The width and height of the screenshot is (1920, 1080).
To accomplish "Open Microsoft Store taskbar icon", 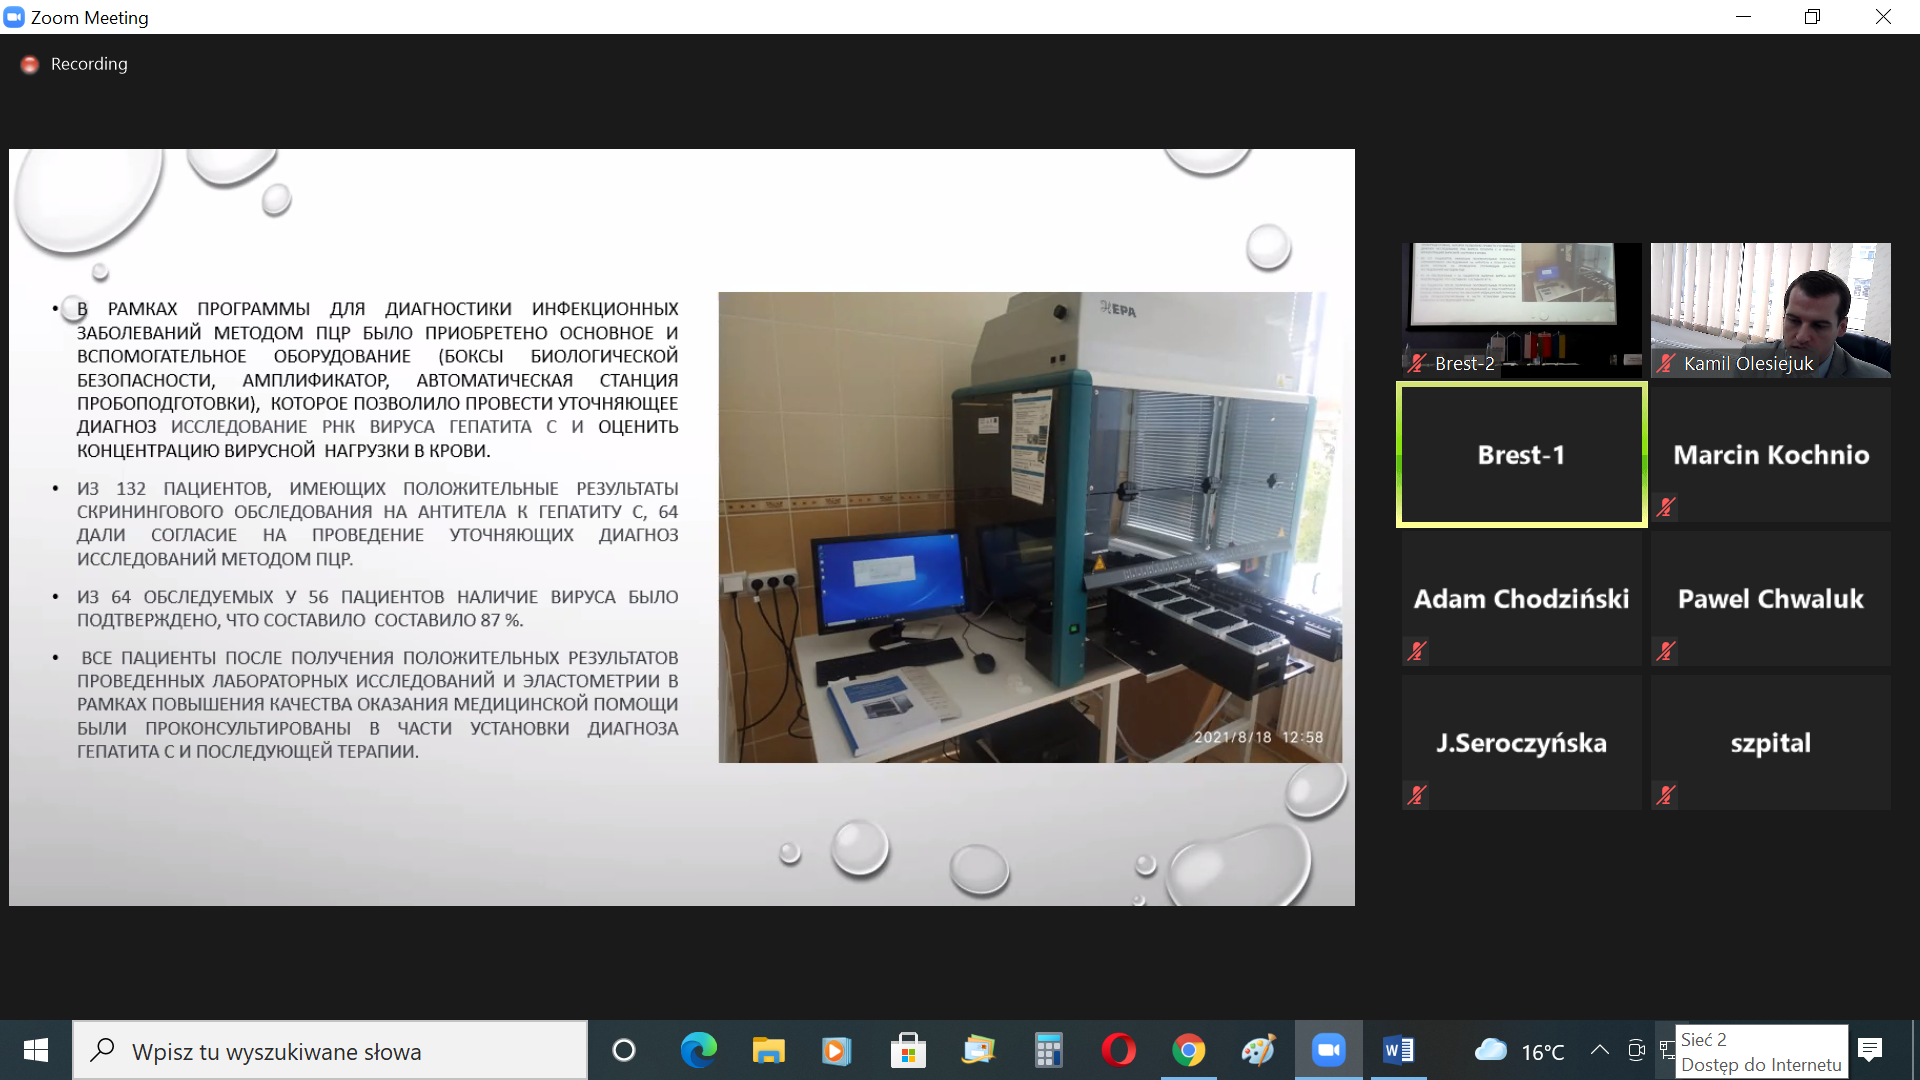I will click(908, 1050).
